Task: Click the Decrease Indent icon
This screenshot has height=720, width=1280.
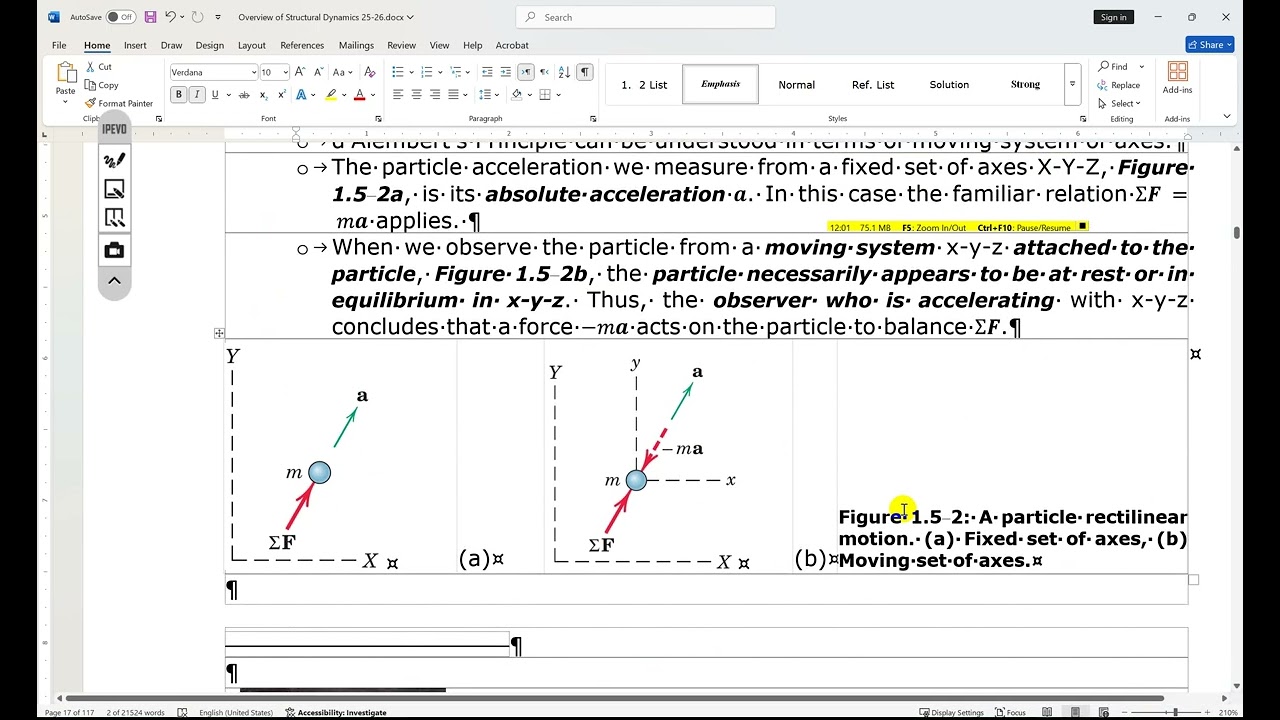Action: tap(487, 72)
